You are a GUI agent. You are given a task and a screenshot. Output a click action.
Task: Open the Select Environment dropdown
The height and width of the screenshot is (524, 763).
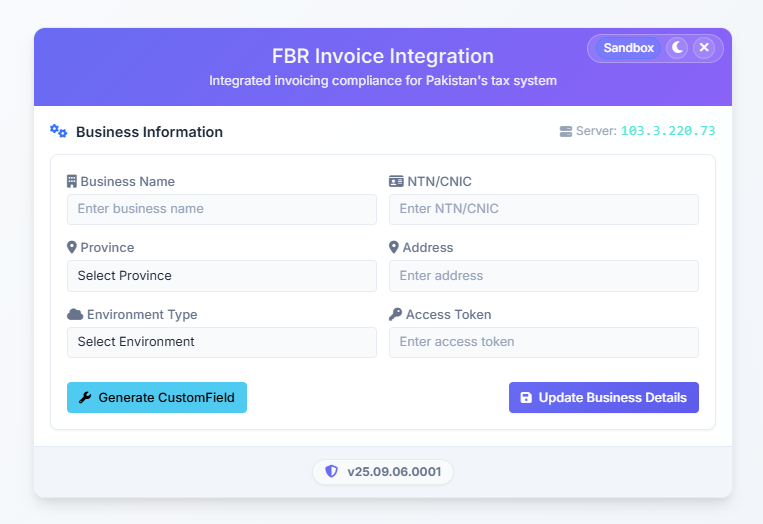click(221, 342)
